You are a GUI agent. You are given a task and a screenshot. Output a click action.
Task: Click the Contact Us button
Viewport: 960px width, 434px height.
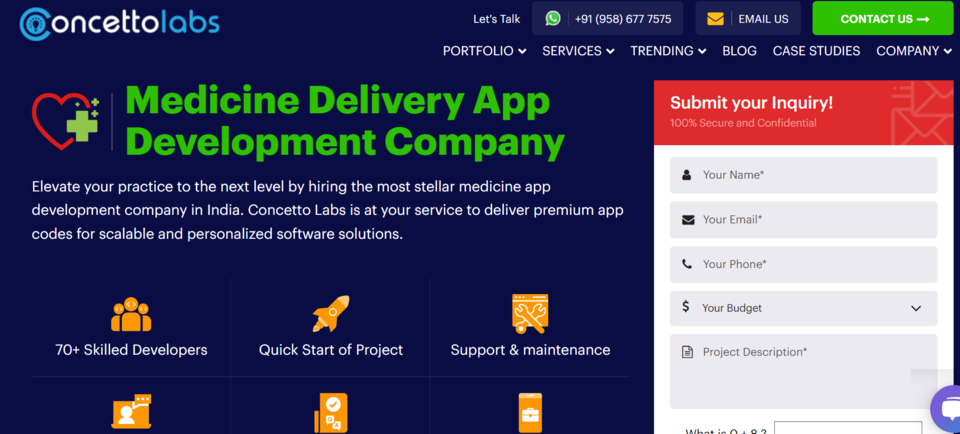[x=885, y=18]
